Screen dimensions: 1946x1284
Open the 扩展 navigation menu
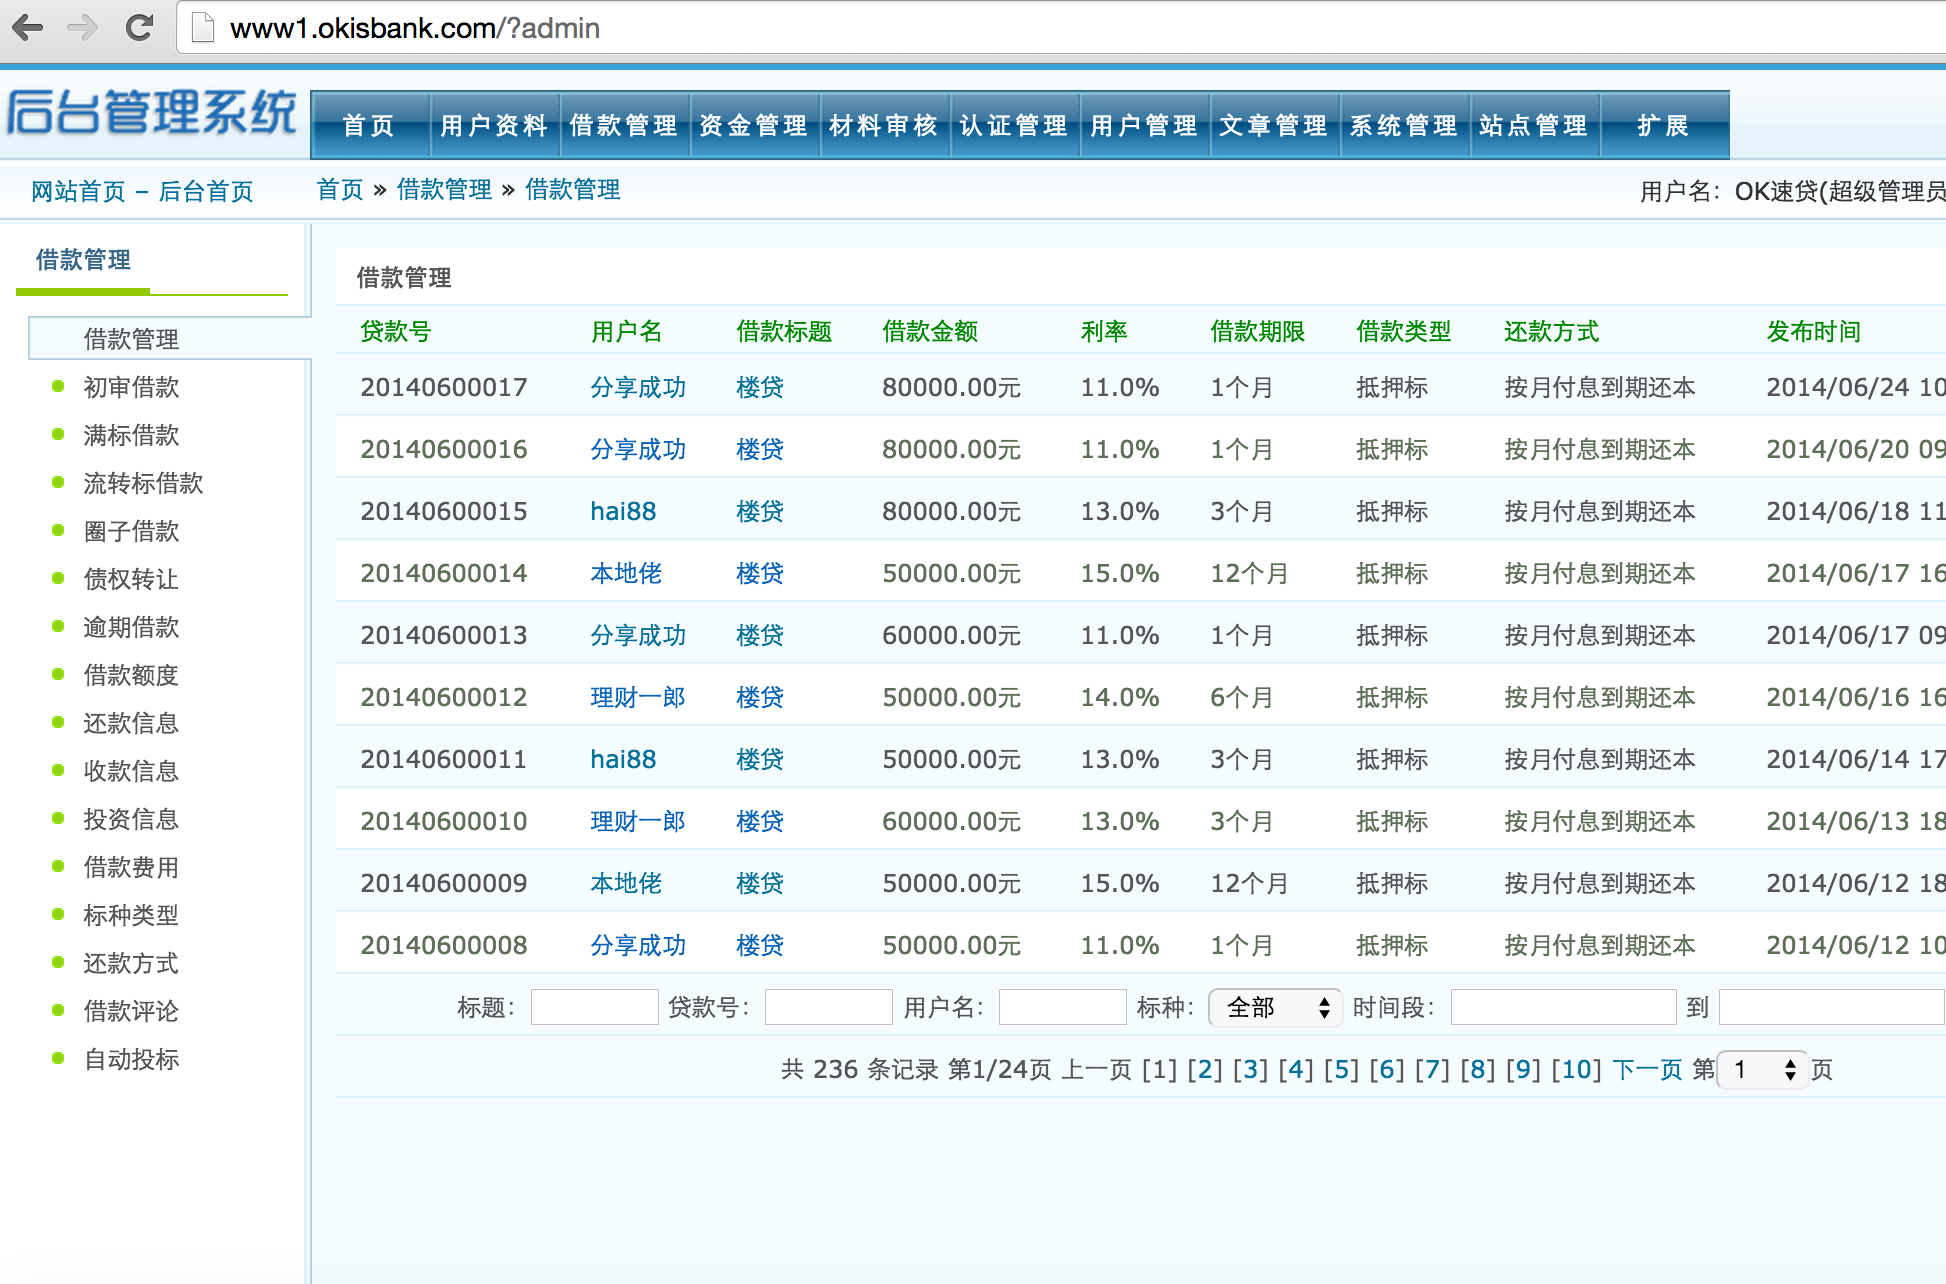pyautogui.click(x=1664, y=125)
